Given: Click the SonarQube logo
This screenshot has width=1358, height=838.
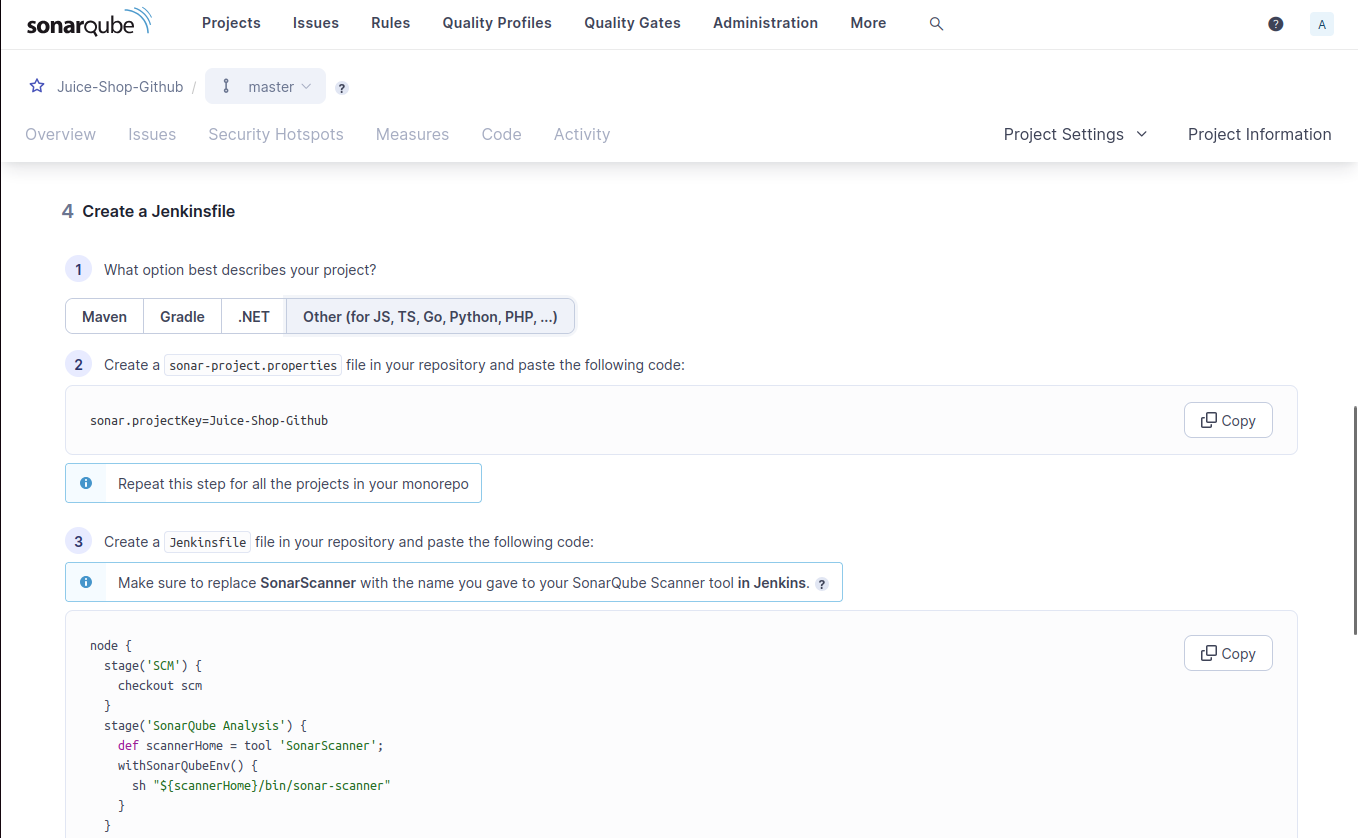Looking at the screenshot, I should point(88,22).
